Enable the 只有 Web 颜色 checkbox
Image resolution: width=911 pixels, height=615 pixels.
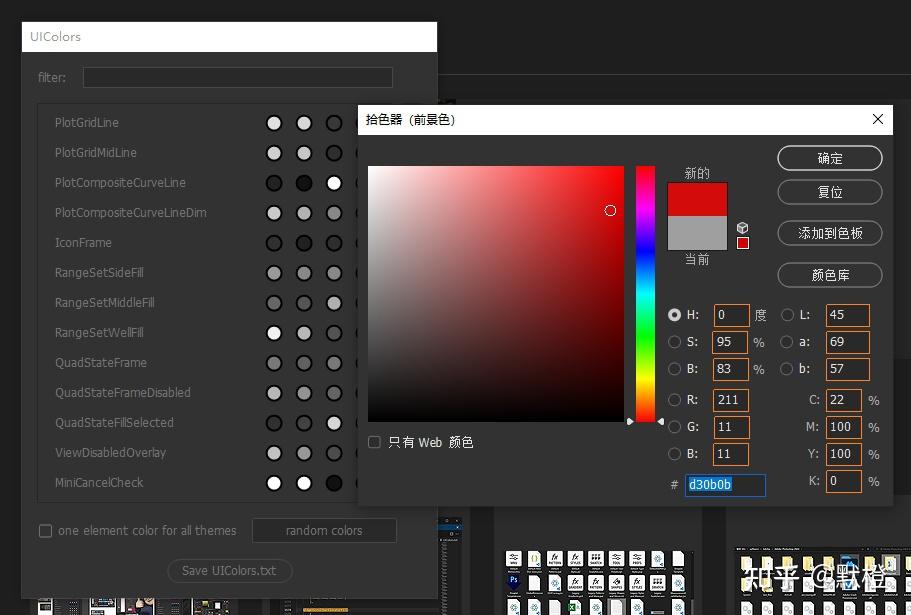[x=374, y=441]
